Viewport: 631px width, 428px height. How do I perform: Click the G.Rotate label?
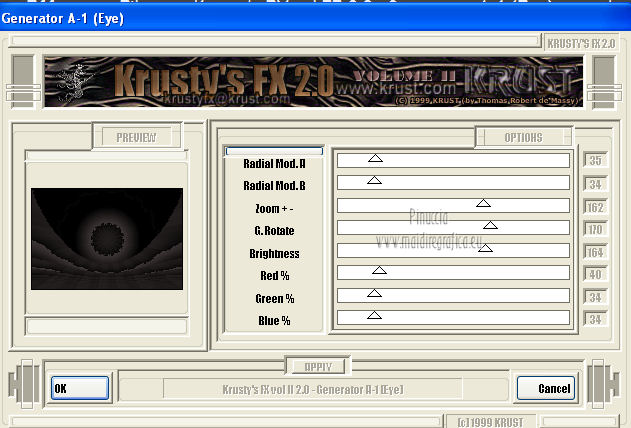click(x=274, y=231)
